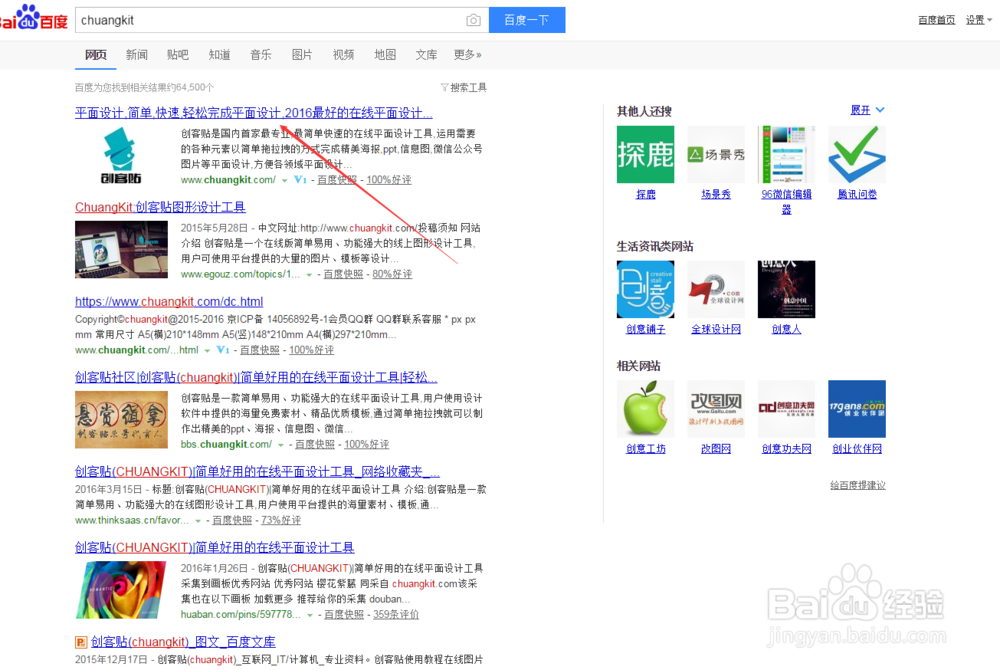Viewport: 1000px width, 670px height.
Task: Switch to the 新闻 tab
Action: [136, 55]
